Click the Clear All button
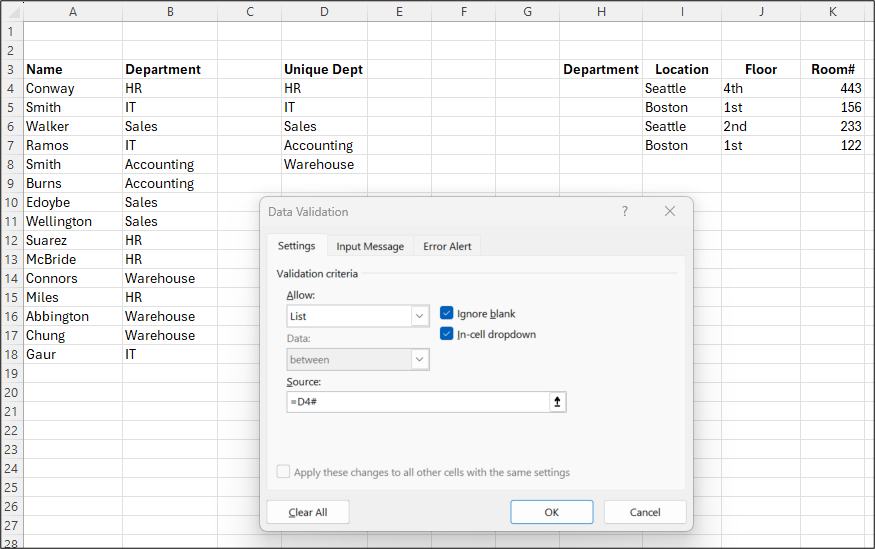This screenshot has width=875, height=549. (x=307, y=512)
